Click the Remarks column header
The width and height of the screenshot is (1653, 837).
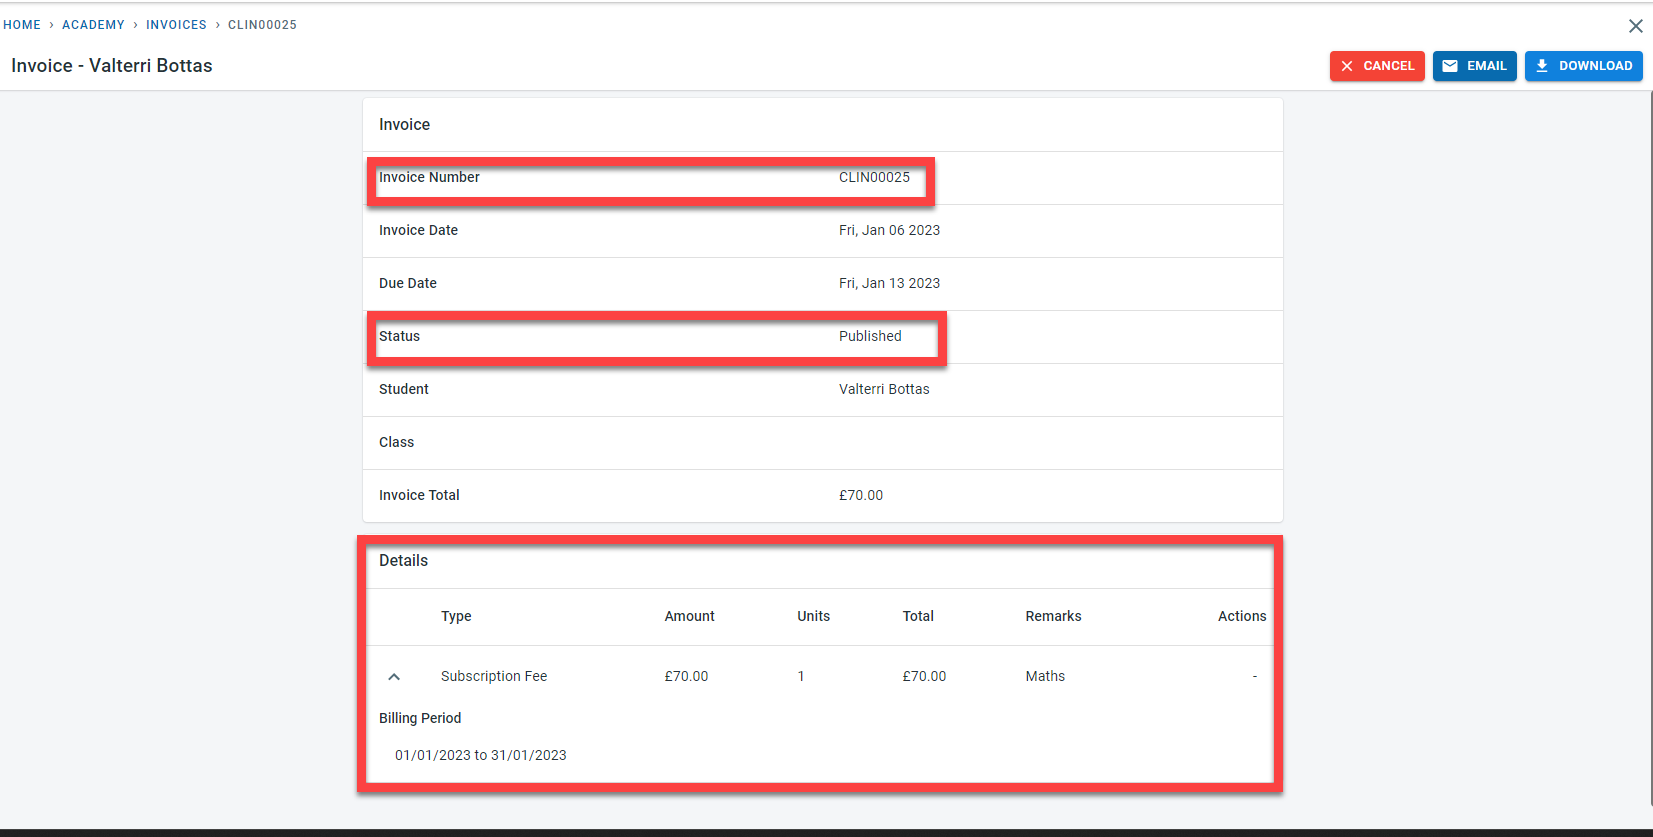(1053, 616)
